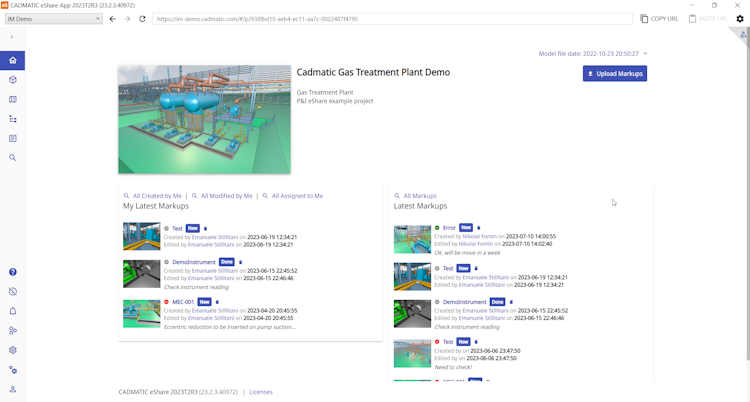Click the Upload Markups button

click(615, 73)
